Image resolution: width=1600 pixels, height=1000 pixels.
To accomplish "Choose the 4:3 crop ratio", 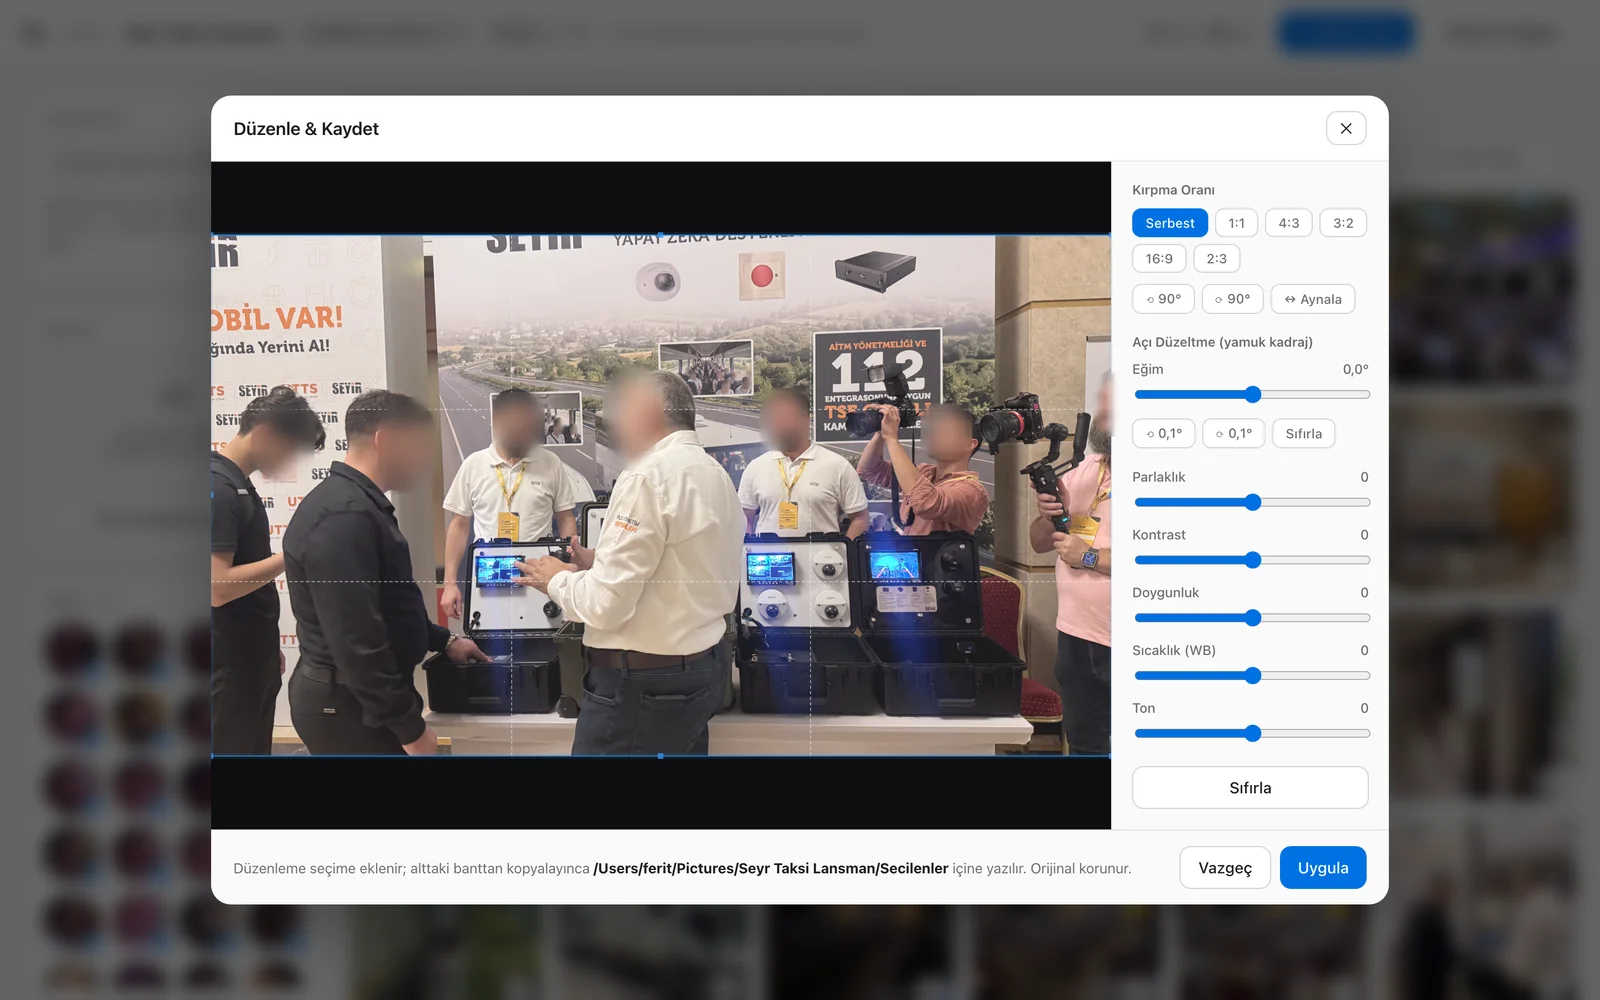I will 1288,223.
